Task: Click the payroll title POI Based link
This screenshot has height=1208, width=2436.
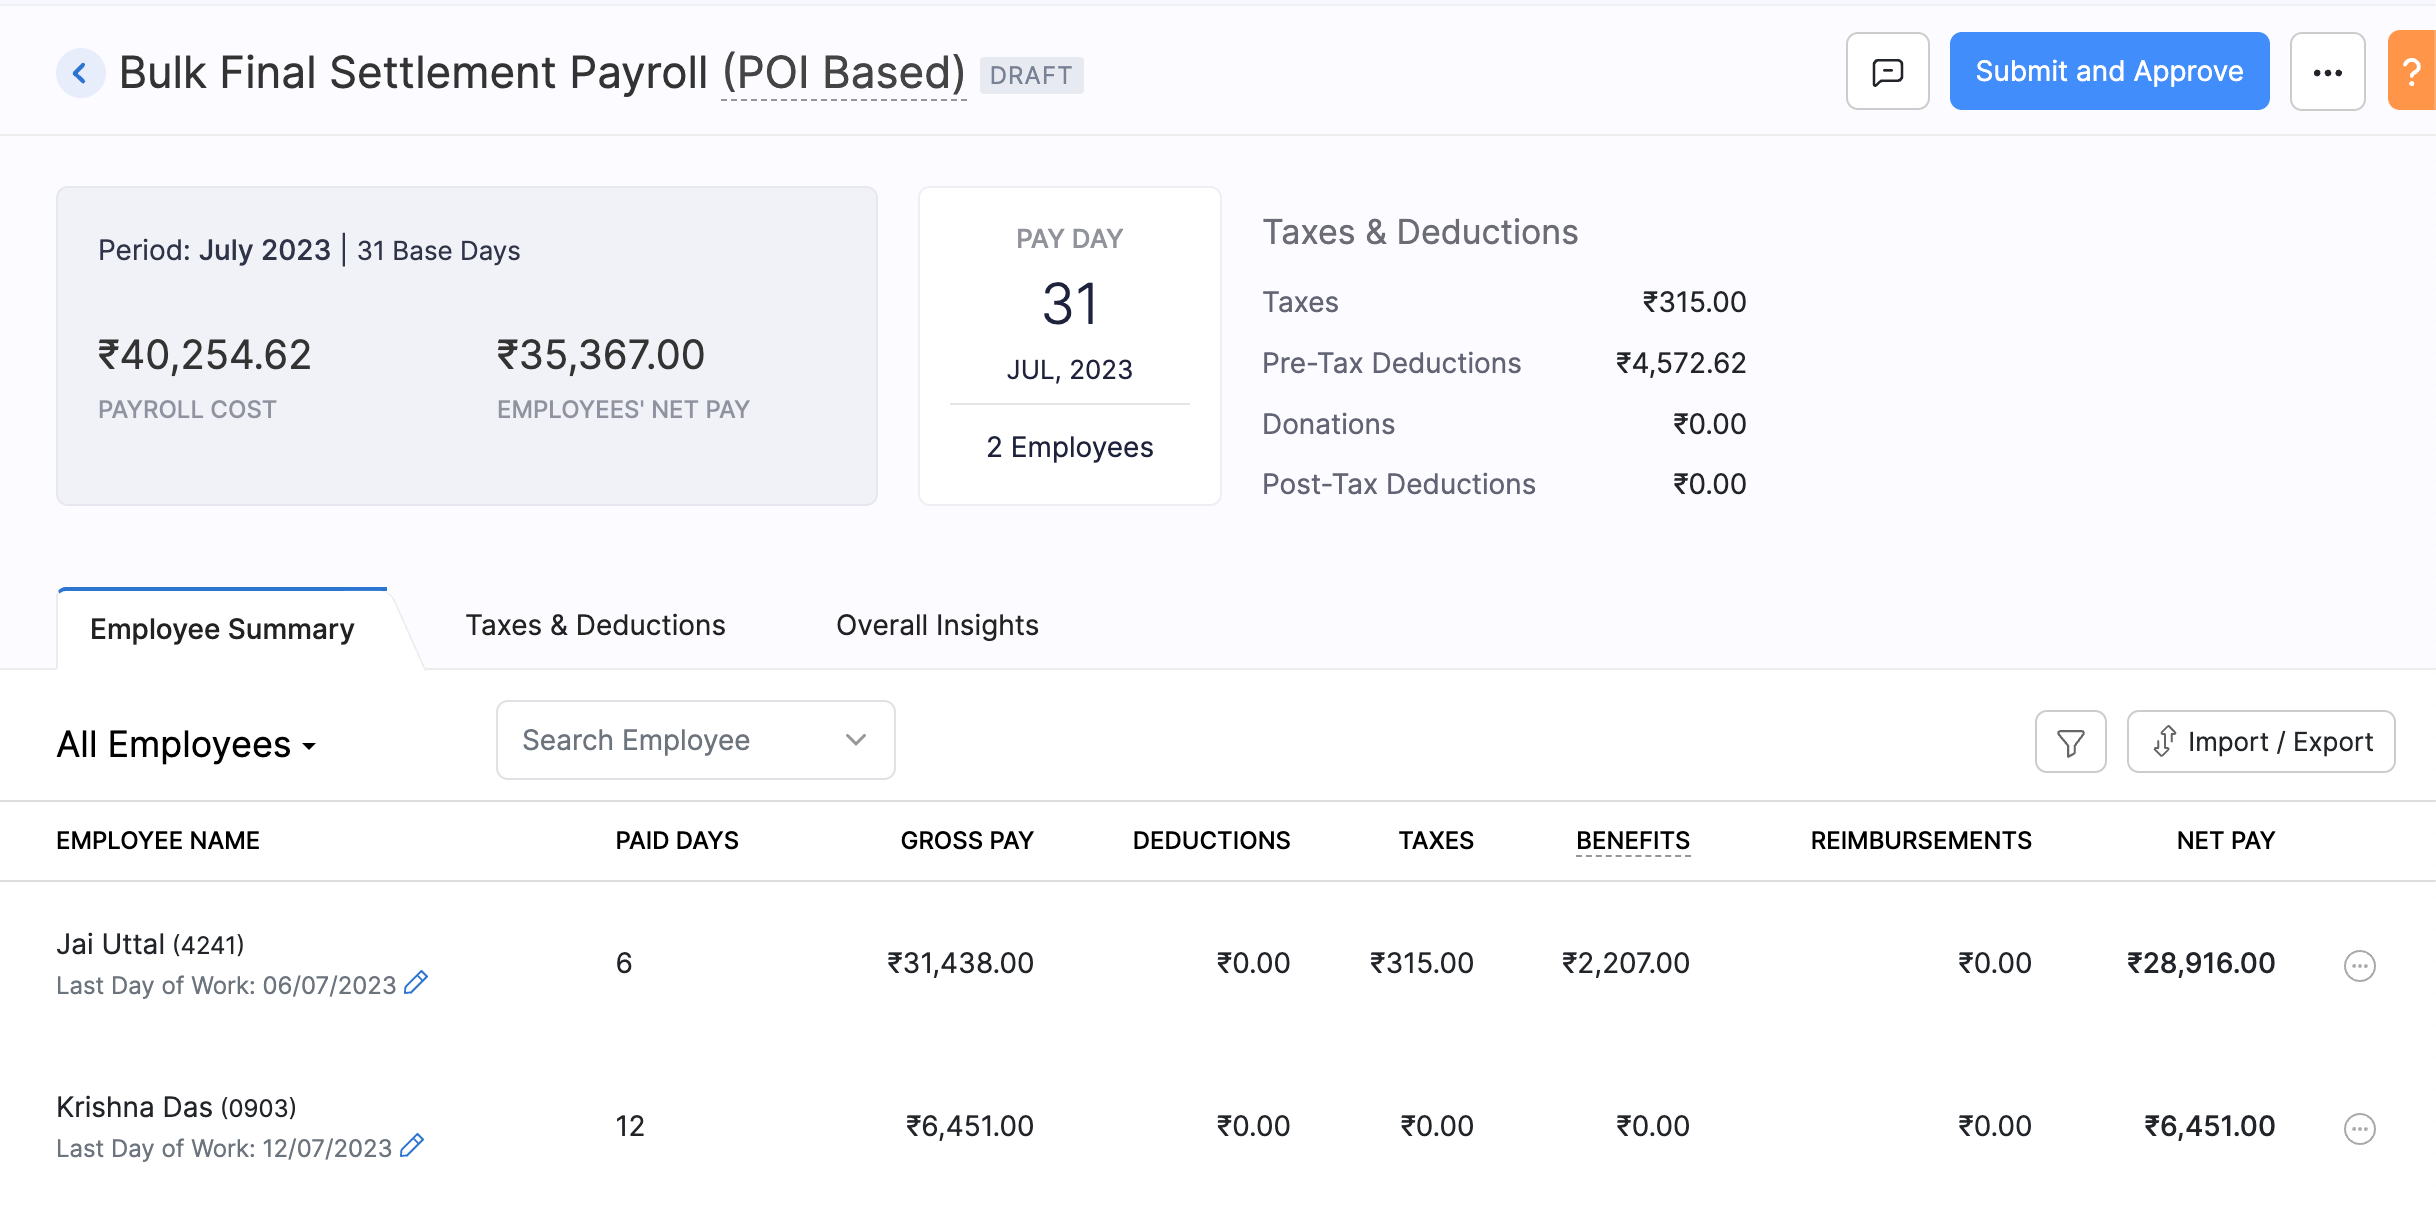Action: [x=843, y=72]
